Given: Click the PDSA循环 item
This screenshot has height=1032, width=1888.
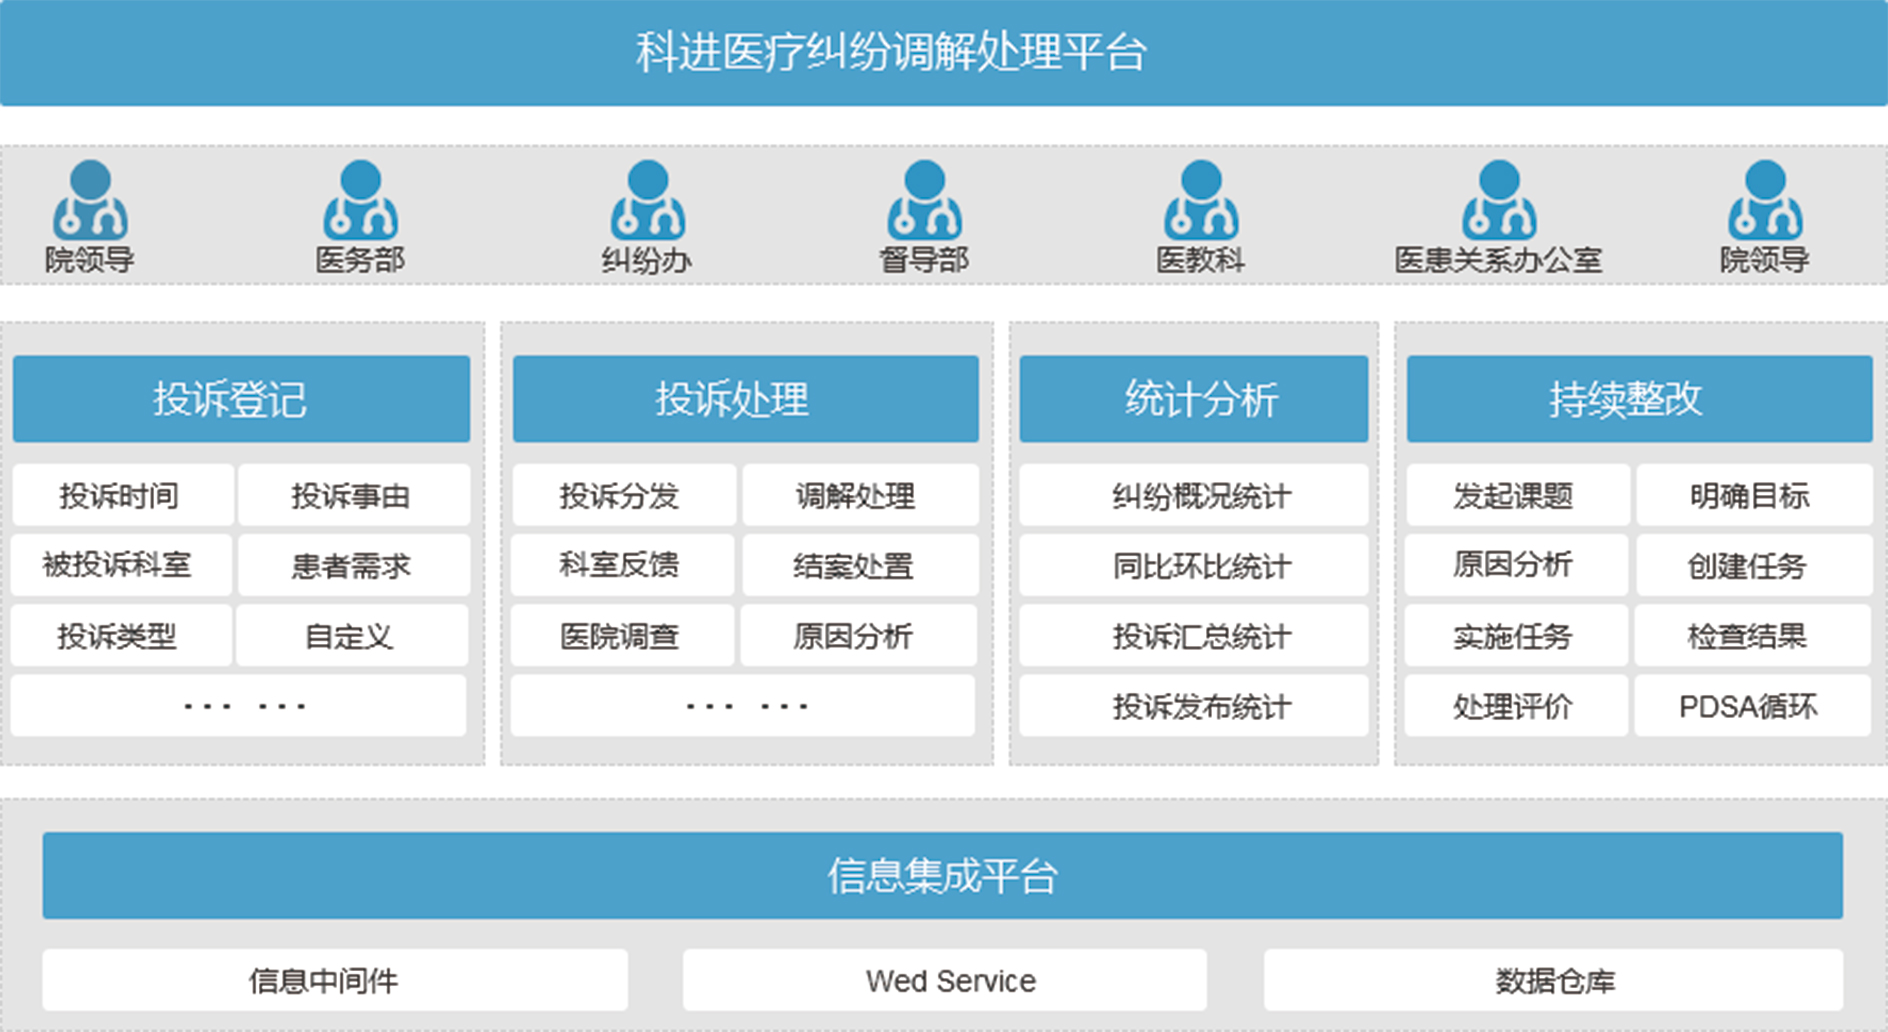Looking at the screenshot, I should tap(1751, 706).
